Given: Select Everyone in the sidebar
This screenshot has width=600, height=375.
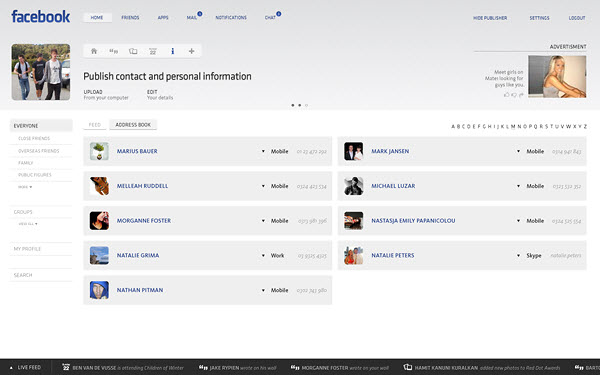Looking at the screenshot, I should [x=41, y=126].
